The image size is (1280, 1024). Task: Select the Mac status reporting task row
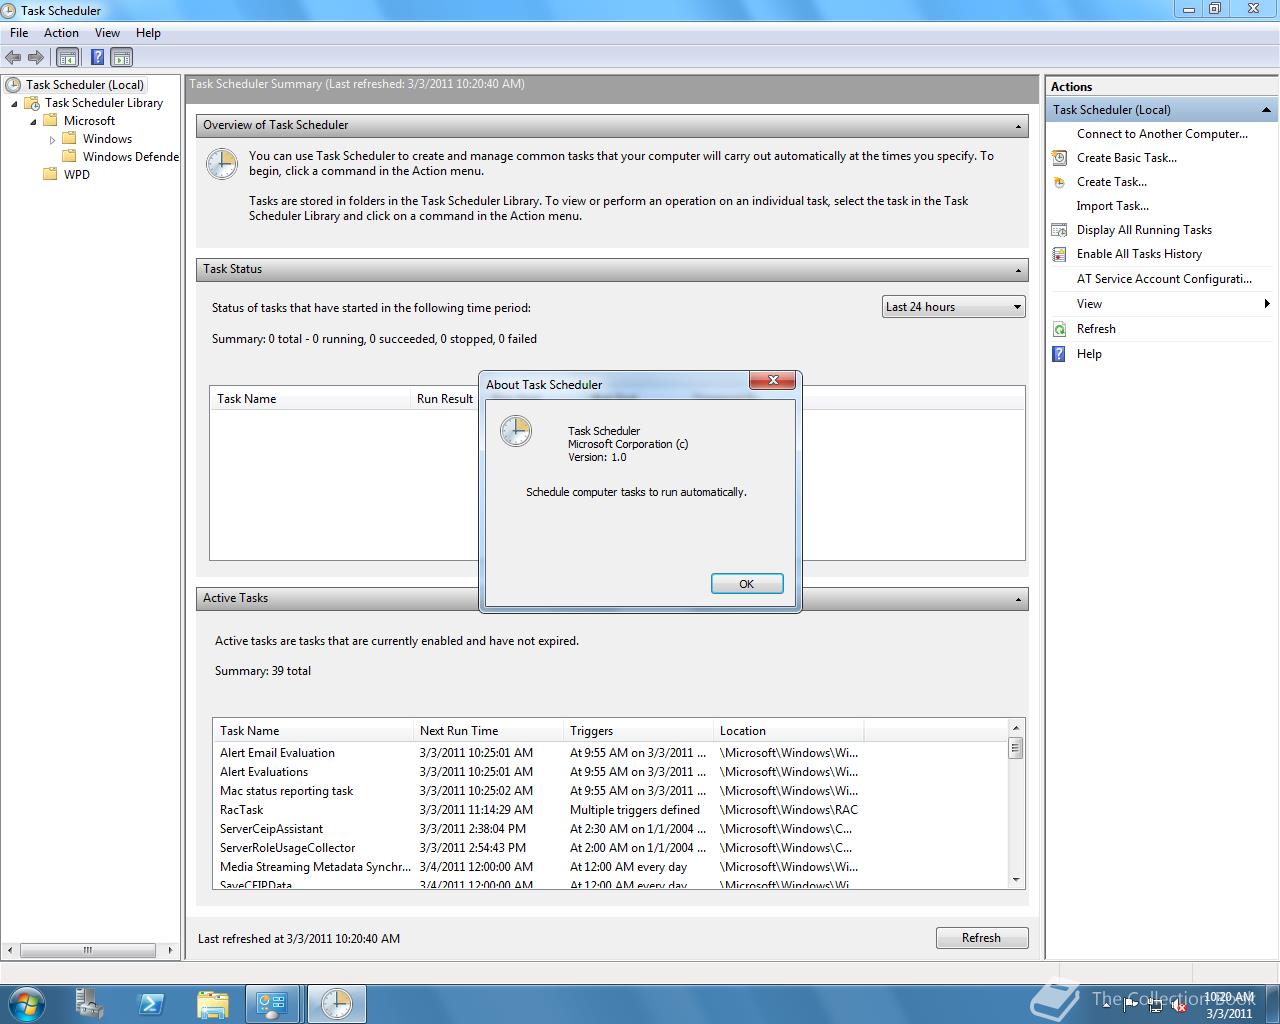click(610, 791)
